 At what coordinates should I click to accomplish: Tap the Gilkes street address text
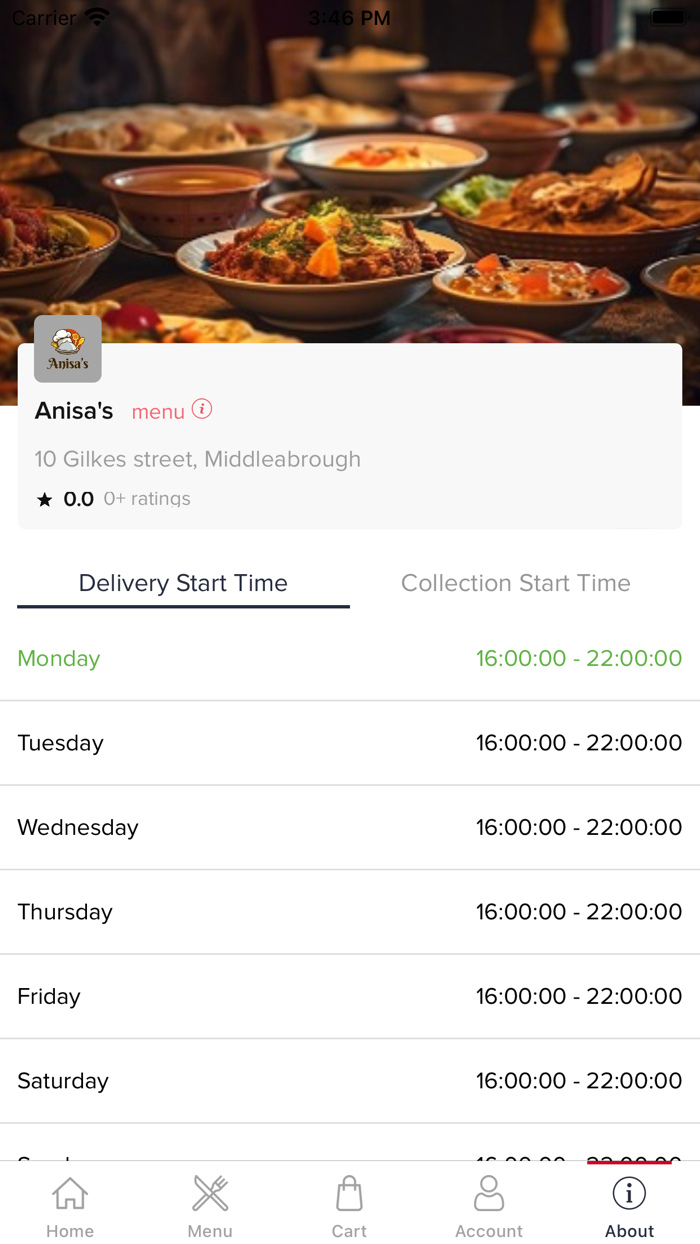198,459
